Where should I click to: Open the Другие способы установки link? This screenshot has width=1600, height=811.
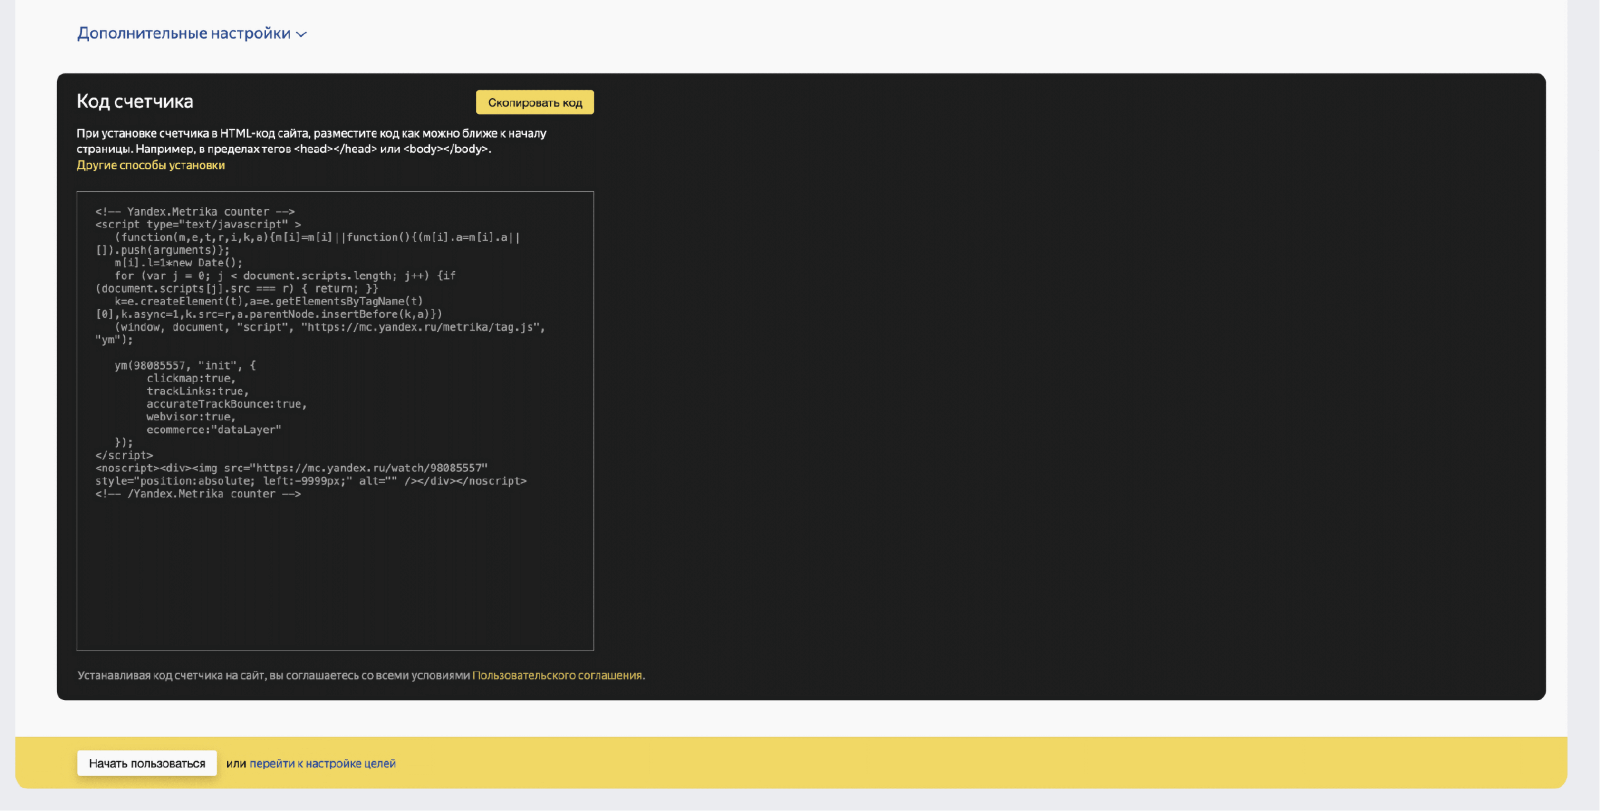point(151,165)
